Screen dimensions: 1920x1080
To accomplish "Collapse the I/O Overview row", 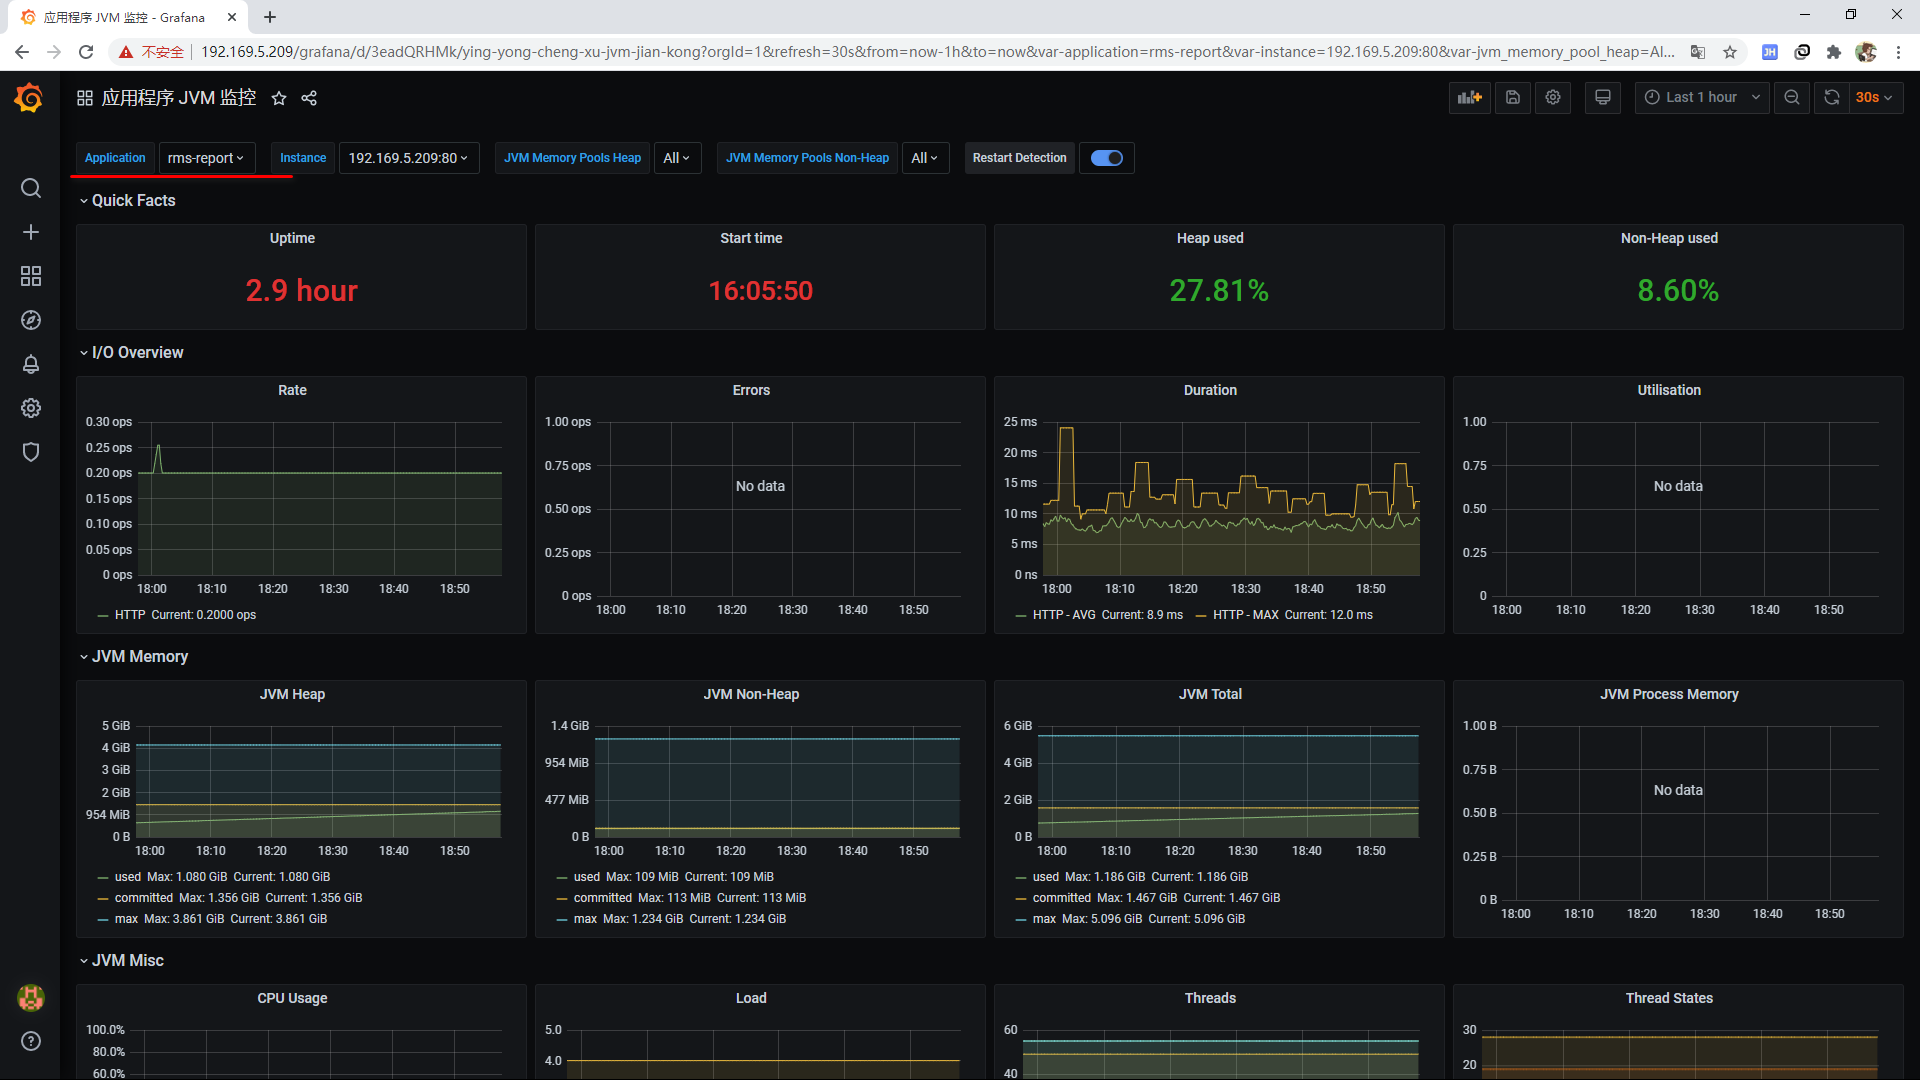I will (131, 352).
